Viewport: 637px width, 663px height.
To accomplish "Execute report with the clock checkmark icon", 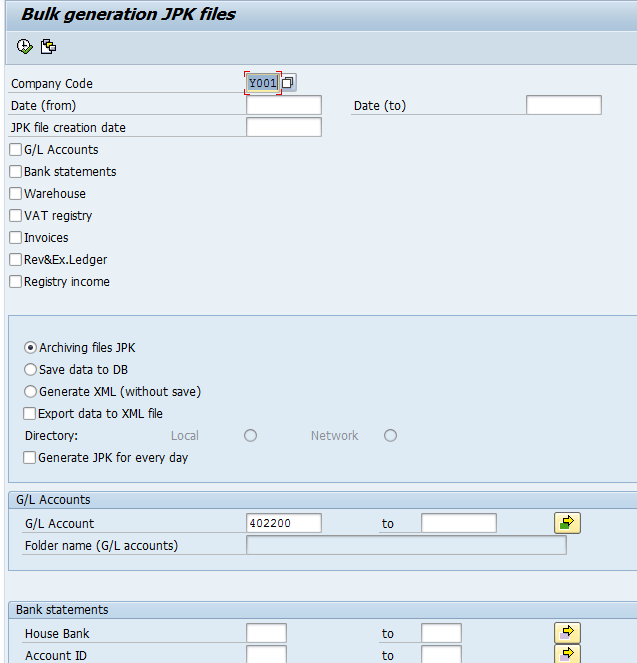I will [25, 47].
